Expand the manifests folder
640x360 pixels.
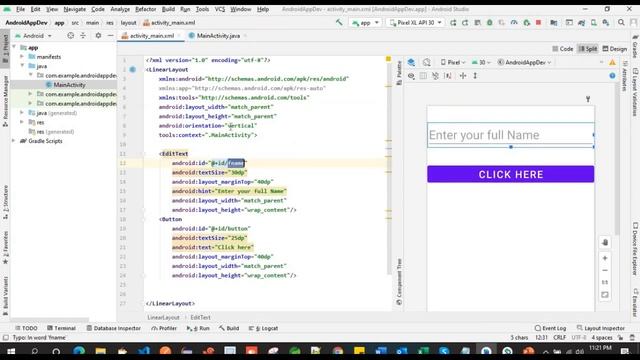click(x=22, y=56)
